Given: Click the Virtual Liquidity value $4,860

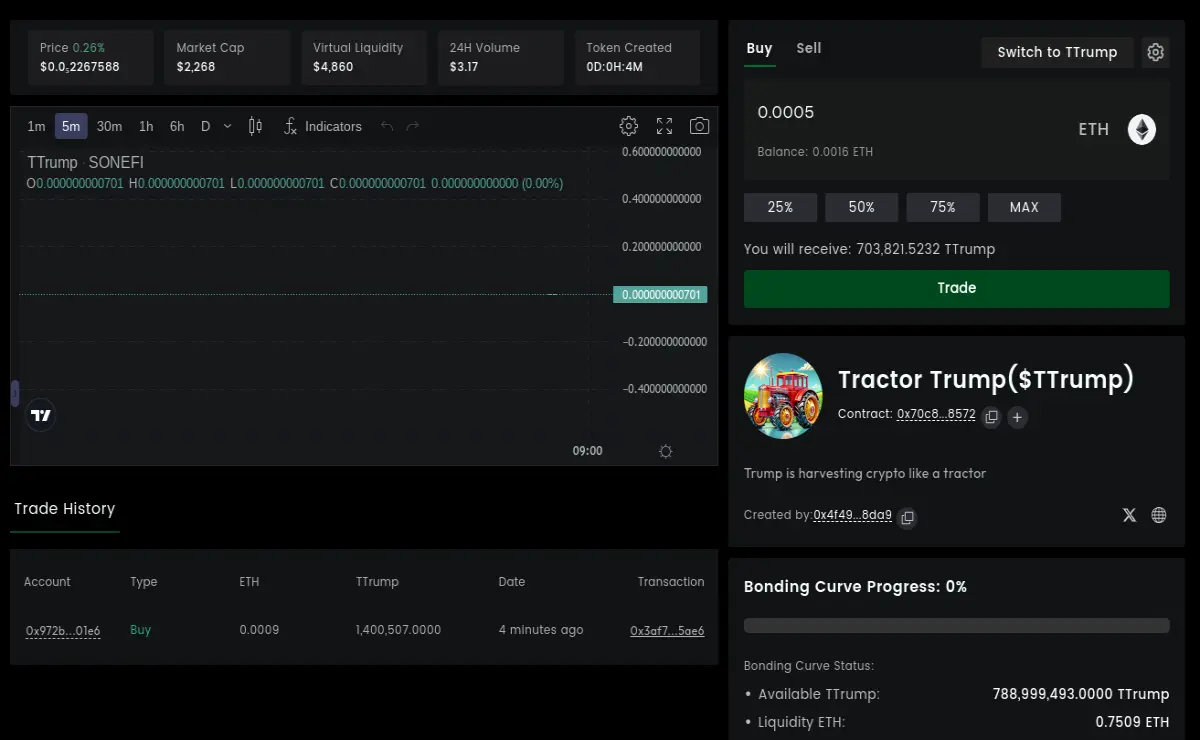Looking at the screenshot, I should click(333, 67).
